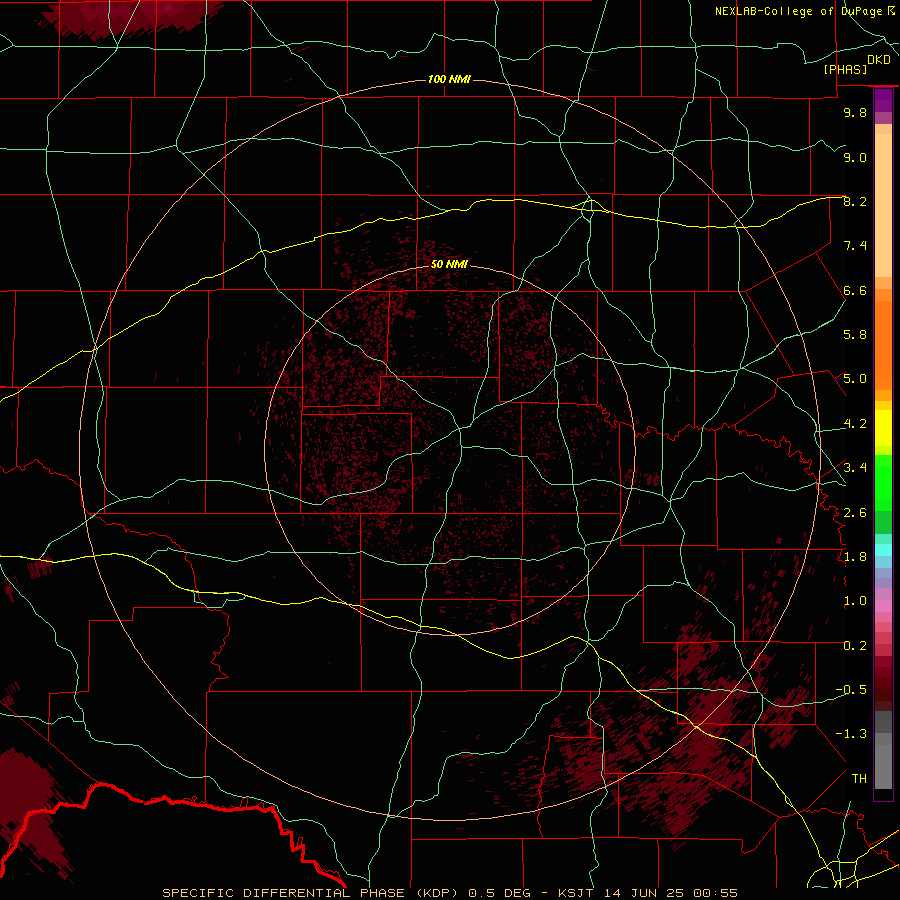Click the 5.0 scale value
This screenshot has width=900, height=900.
point(855,379)
